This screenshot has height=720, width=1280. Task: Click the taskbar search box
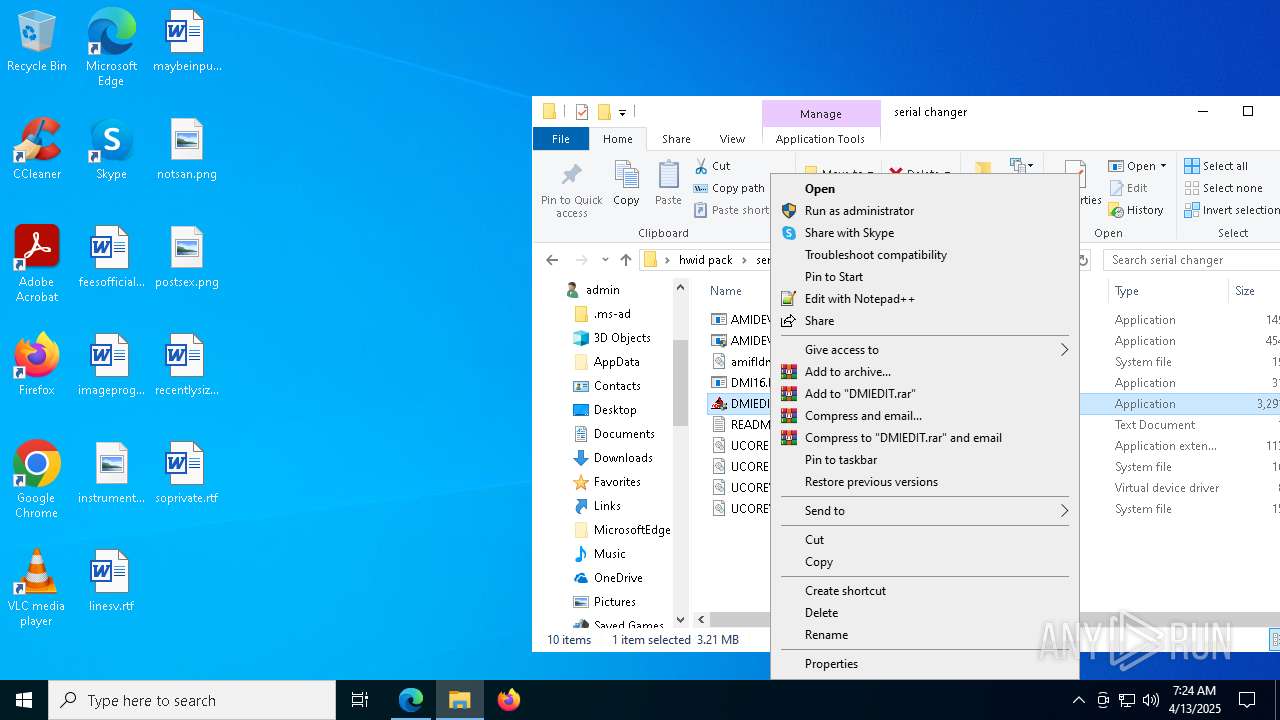pyautogui.click(x=192, y=700)
